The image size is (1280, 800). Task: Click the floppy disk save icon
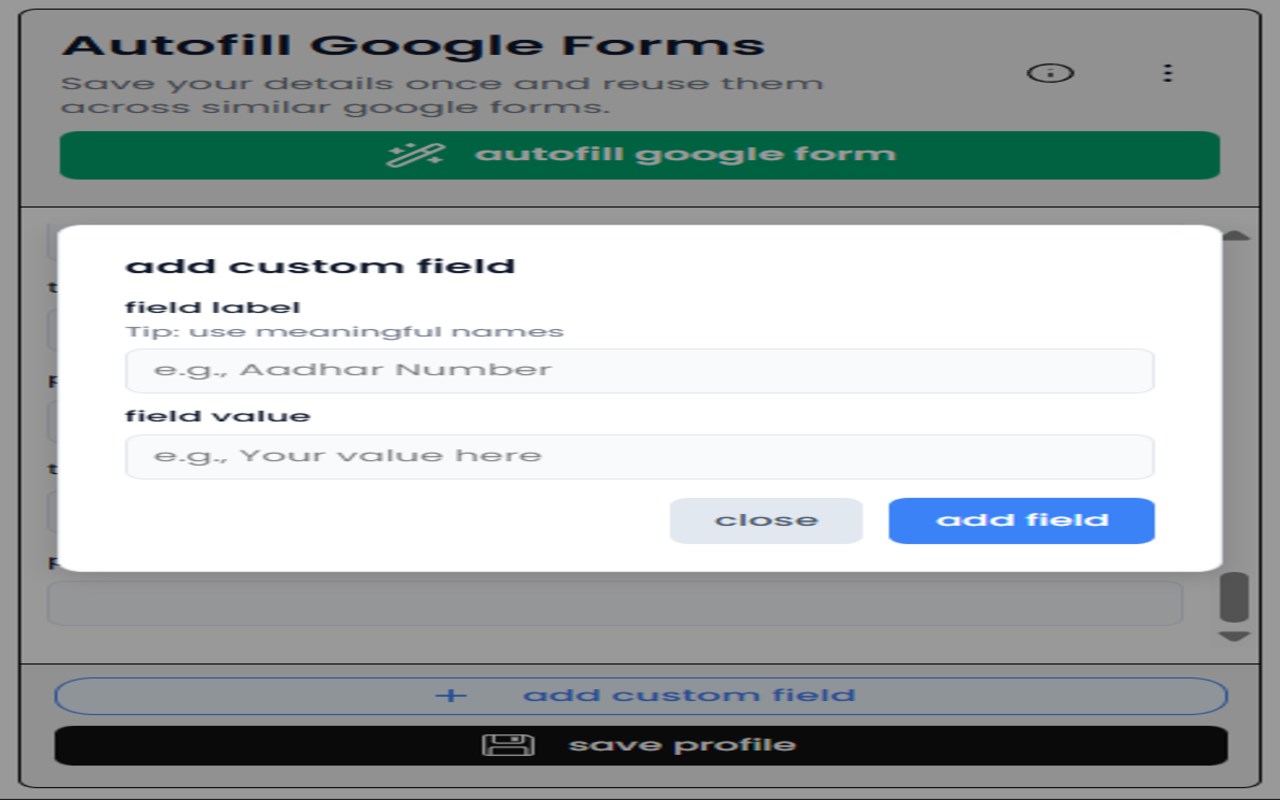[x=508, y=745]
